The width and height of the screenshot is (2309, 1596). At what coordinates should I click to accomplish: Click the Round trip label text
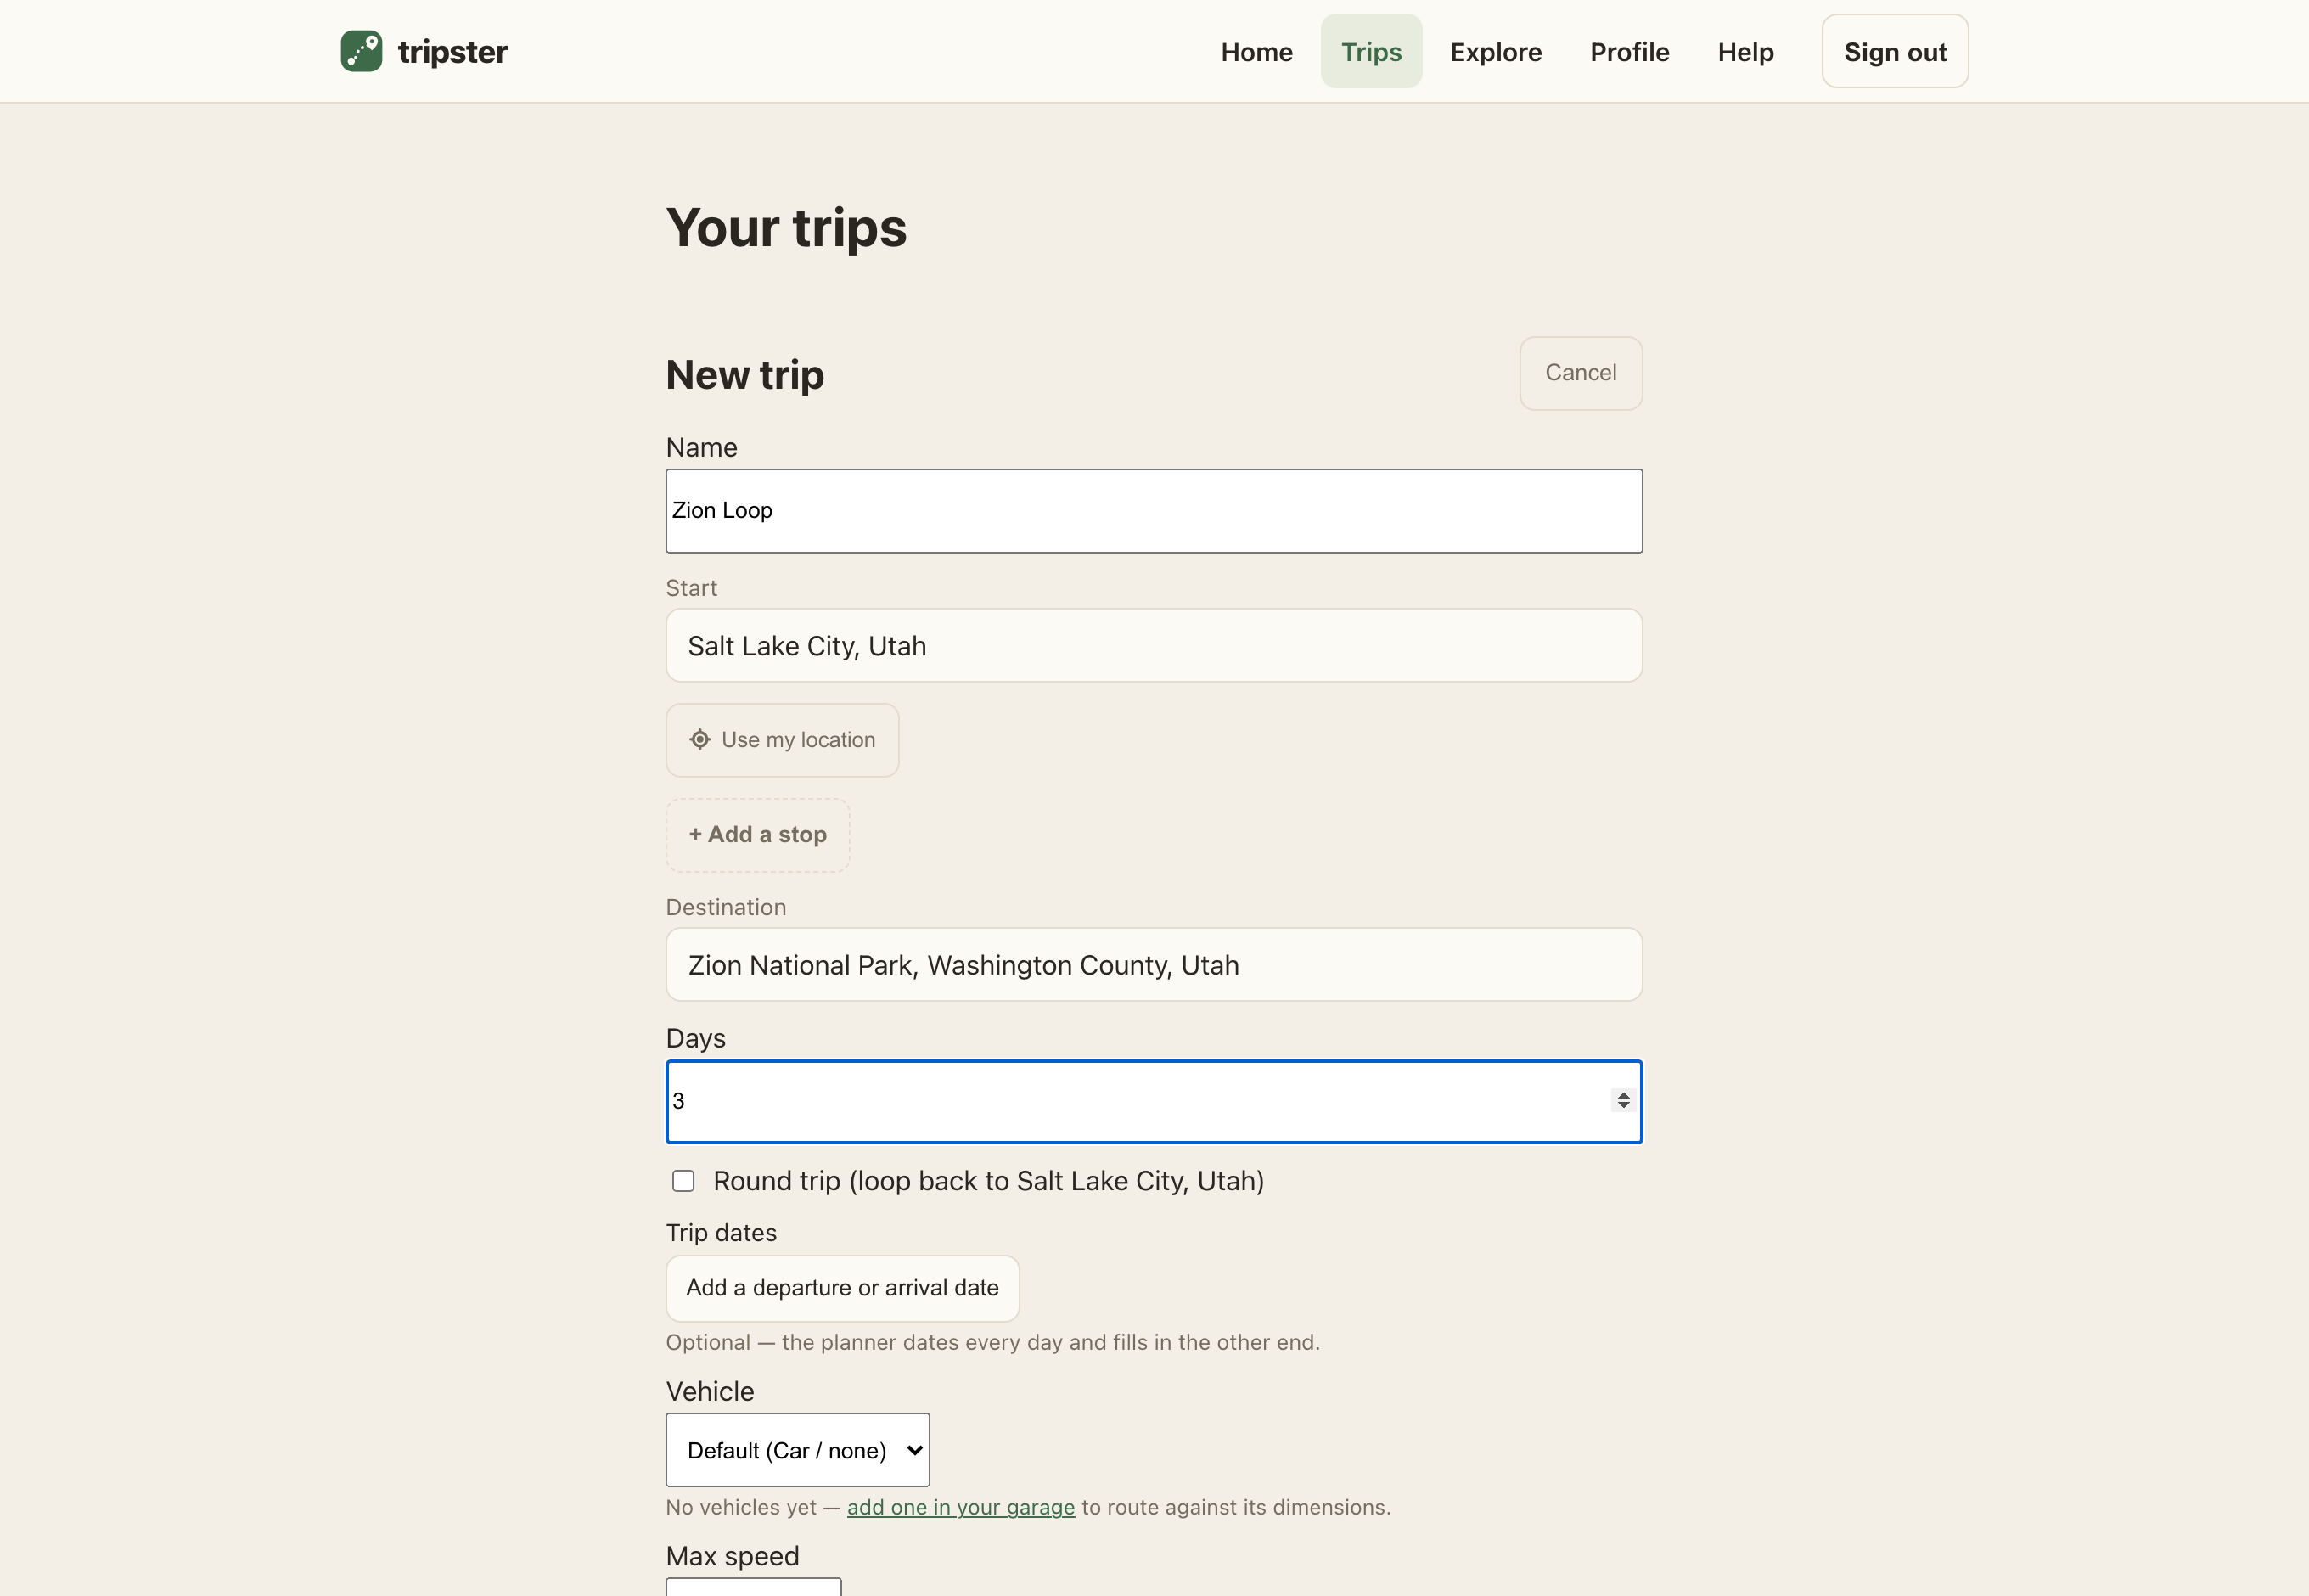988,1181
